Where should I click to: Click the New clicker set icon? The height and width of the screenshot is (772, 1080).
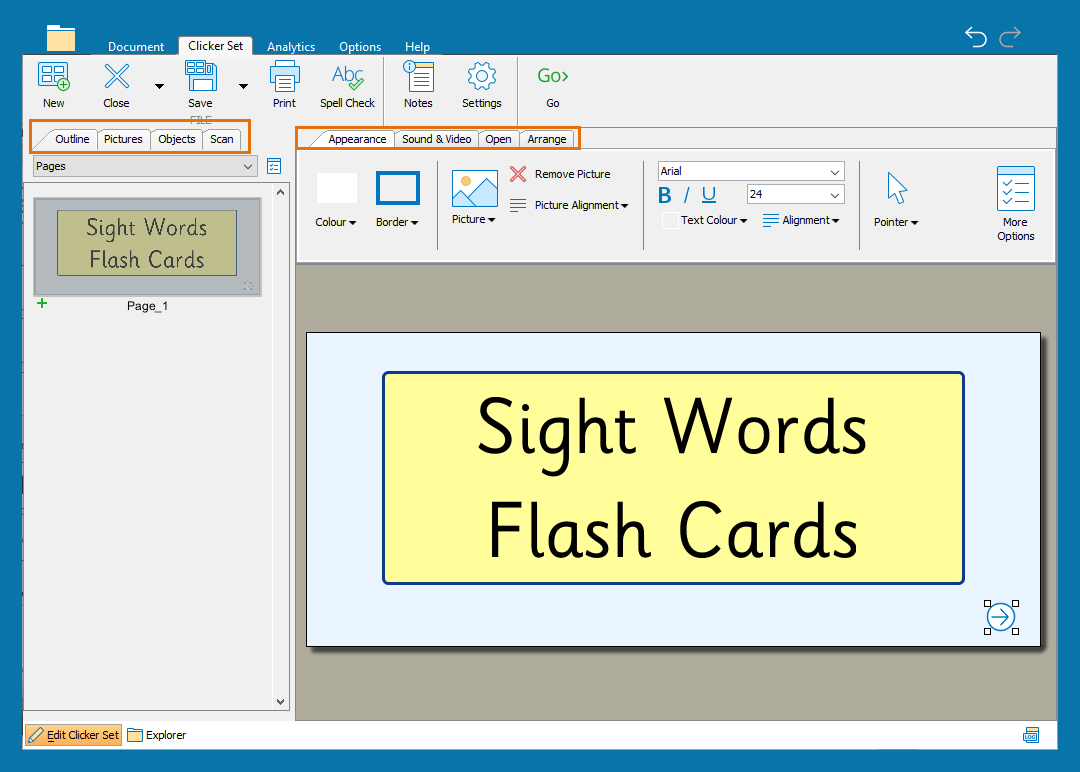(x=53, y=77)
